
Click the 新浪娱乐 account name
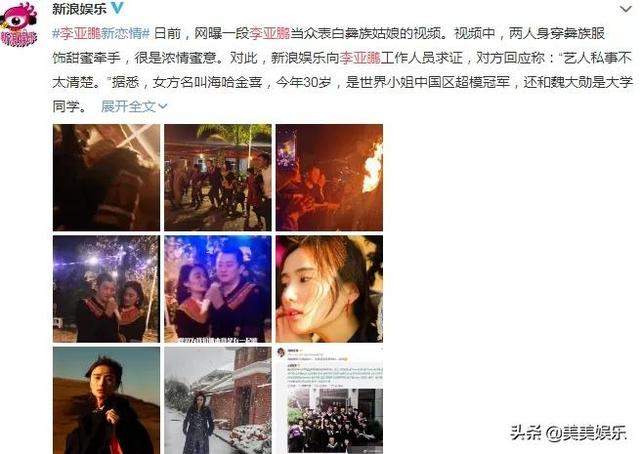79,8
